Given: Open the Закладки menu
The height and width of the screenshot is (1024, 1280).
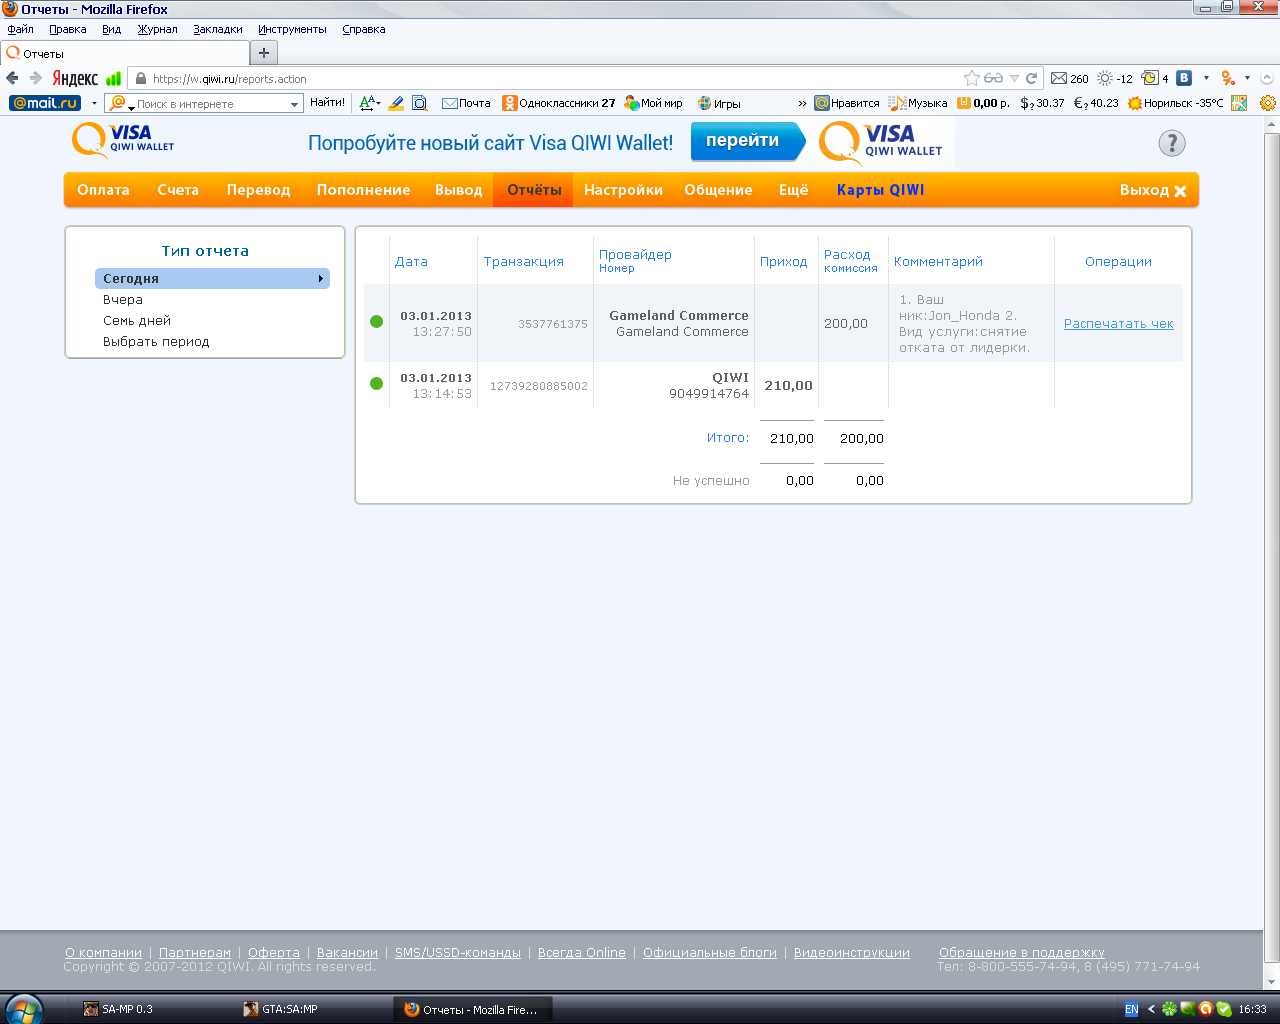Looking at the screenshot, I should tap(218, 29).
